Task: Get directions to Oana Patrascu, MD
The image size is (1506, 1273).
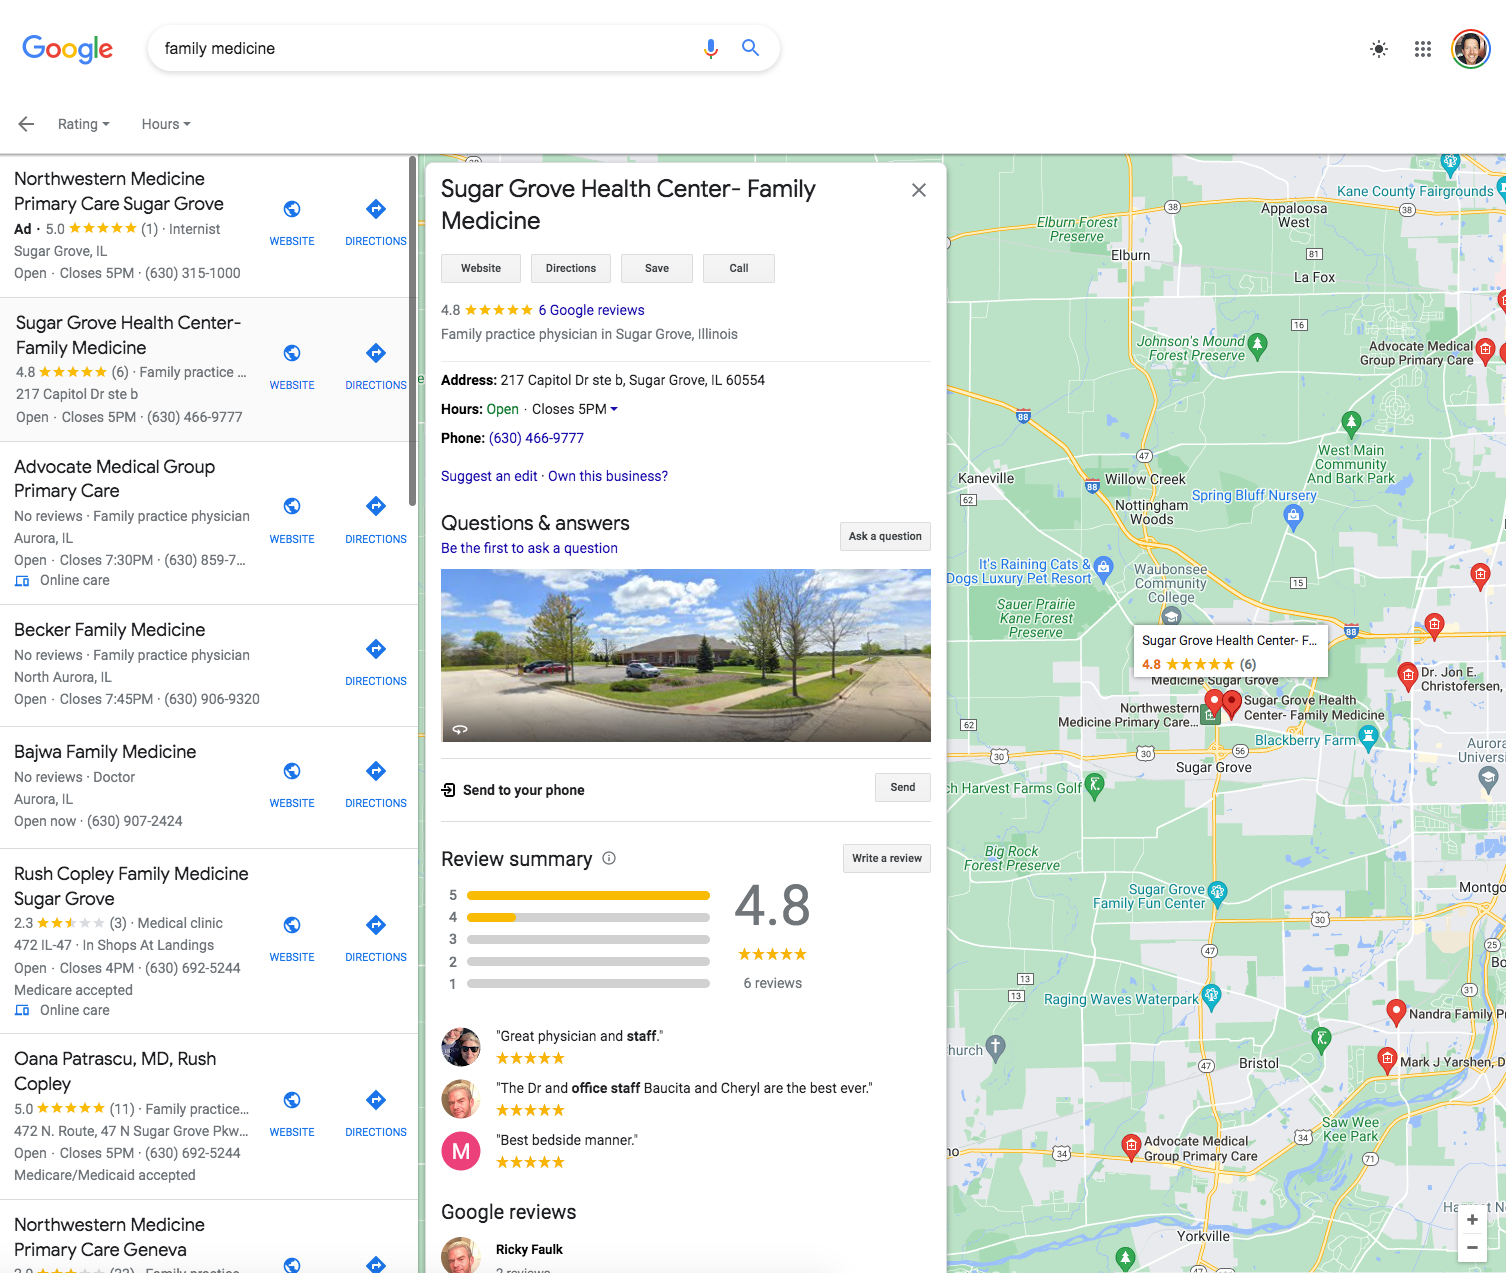Action: tap(376, 1113)
